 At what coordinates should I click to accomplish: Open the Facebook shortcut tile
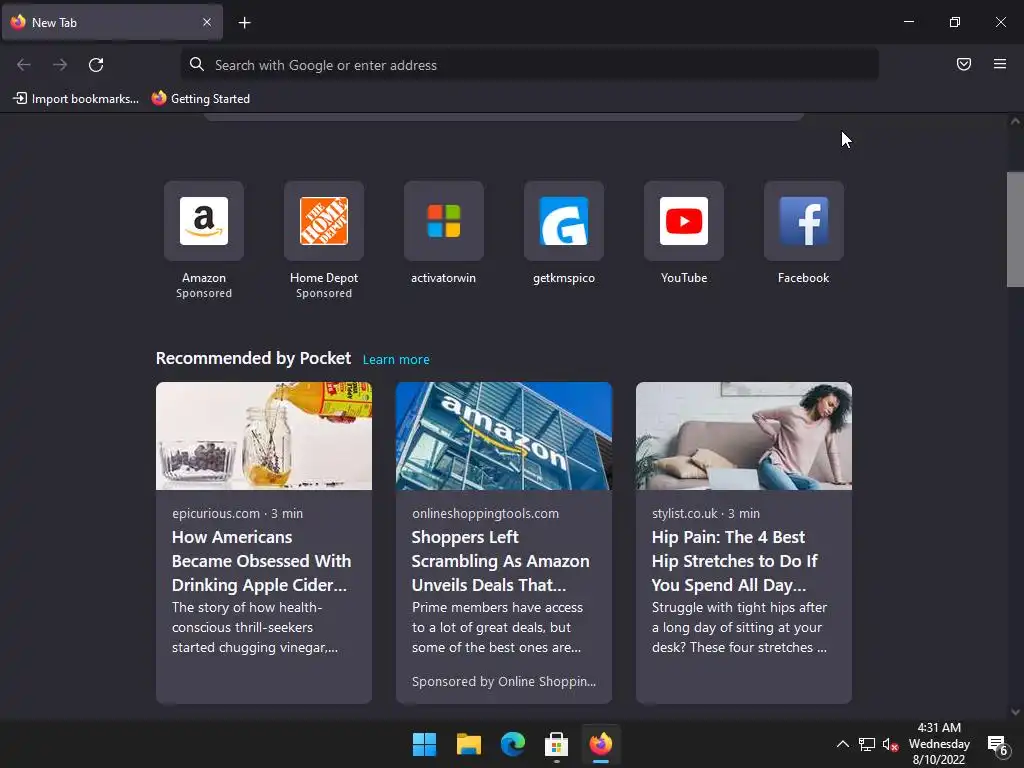tap(804, 221)
